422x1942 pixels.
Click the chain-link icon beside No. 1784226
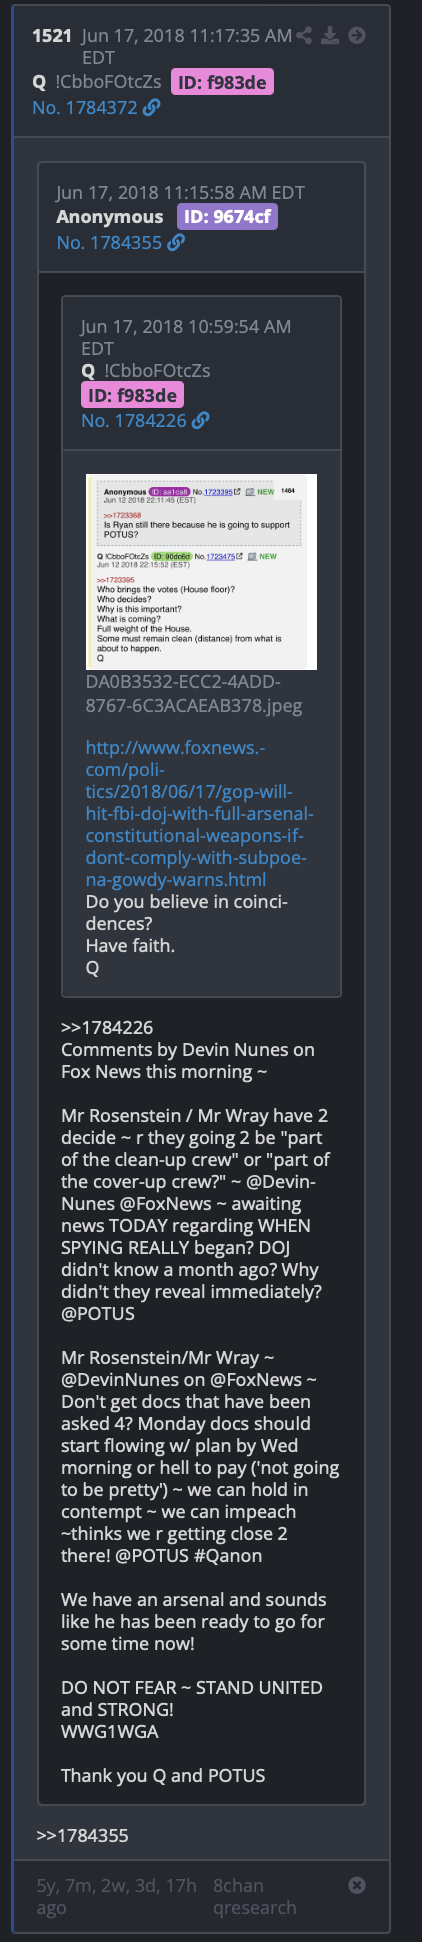(200, 421)
